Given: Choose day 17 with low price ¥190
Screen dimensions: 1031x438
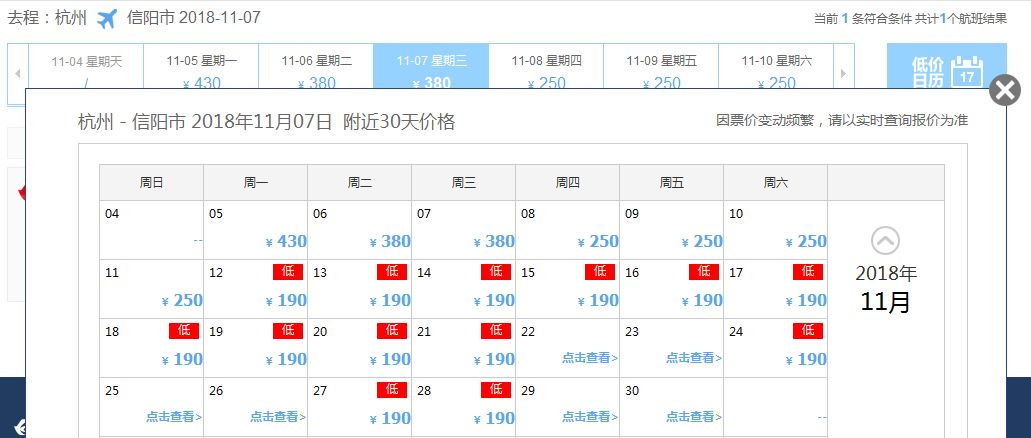Looking at the screenshot, I should point(775,289).
